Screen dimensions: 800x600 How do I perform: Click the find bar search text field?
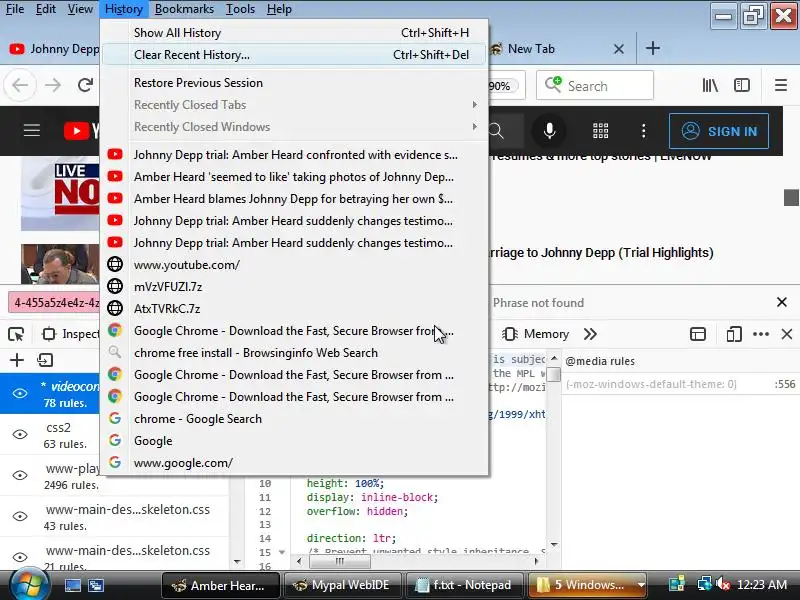coord(54,303)
